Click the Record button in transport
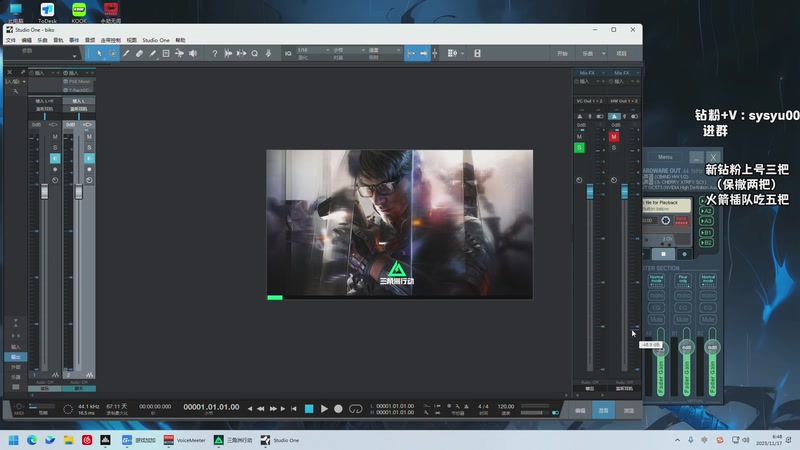The width and height of the screenshot is (800, 450). pos(338,408)
